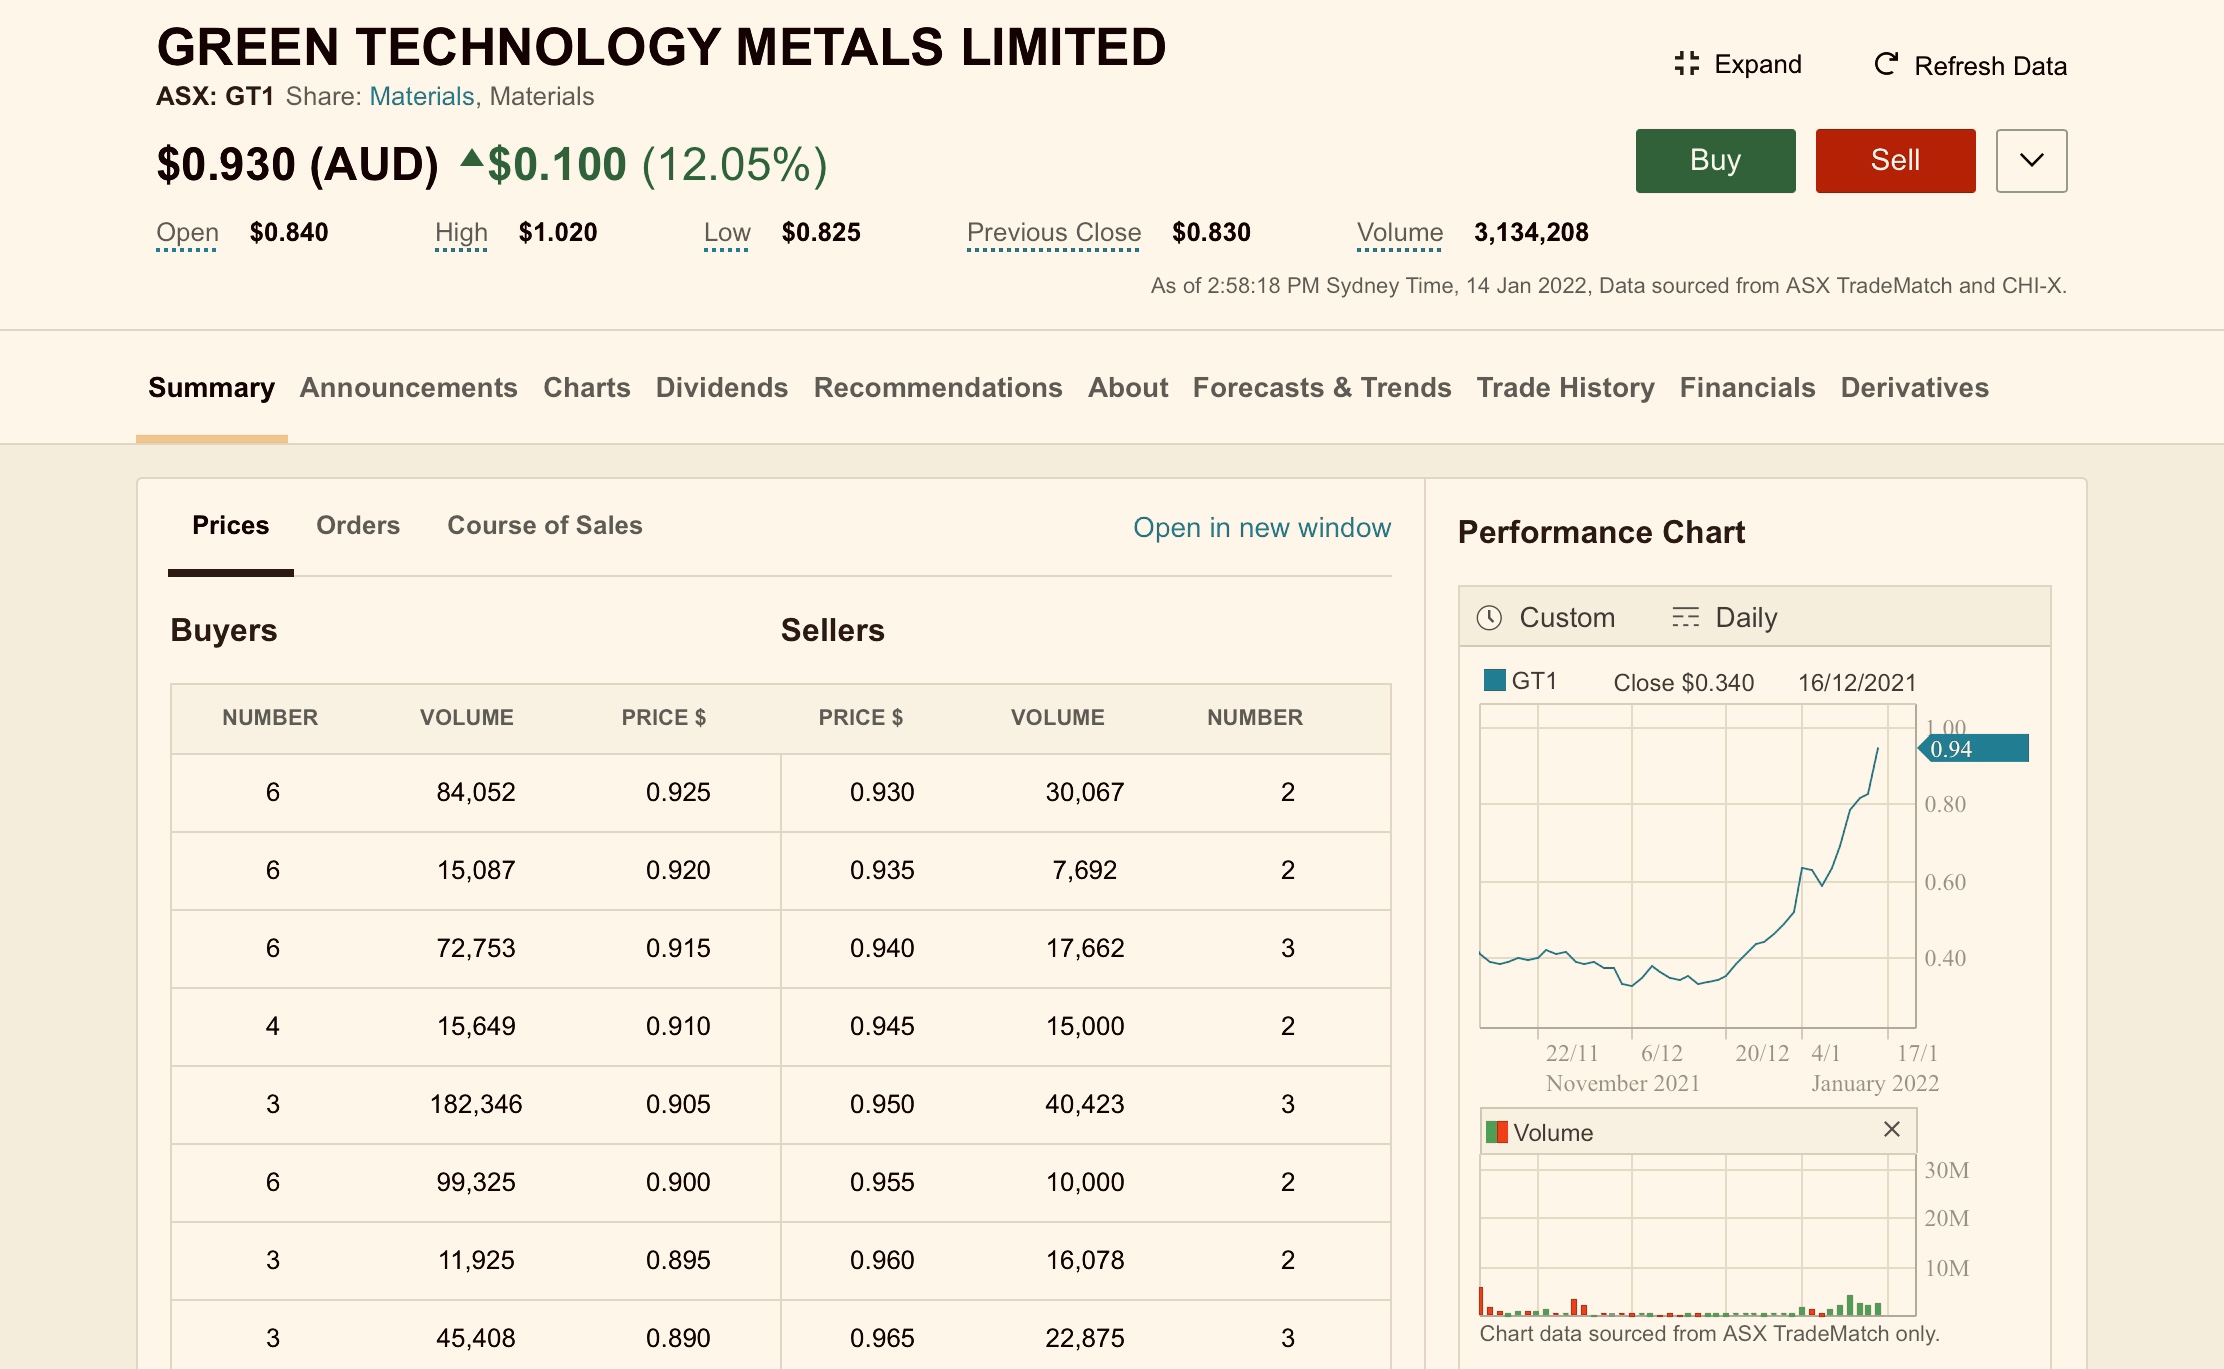This screenshot has width=2224, height=1369.
Task: View the Trade History tab
Action: tap(1565, 388)
